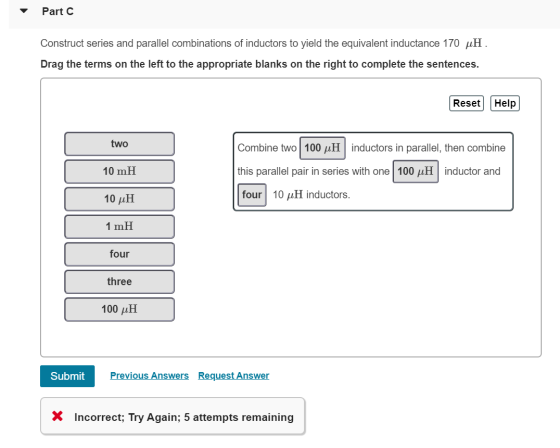The width and height of the screenshot is (560, 448).
Task: Select the '1 mH' term tile
Action: 119,226
